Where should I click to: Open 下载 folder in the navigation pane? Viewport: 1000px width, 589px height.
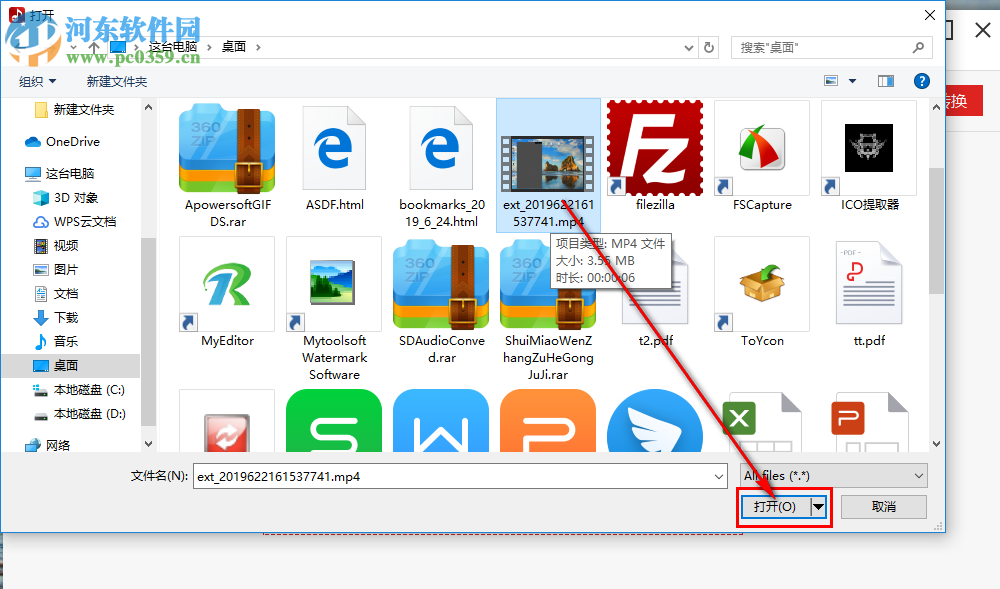click(65, 317)
